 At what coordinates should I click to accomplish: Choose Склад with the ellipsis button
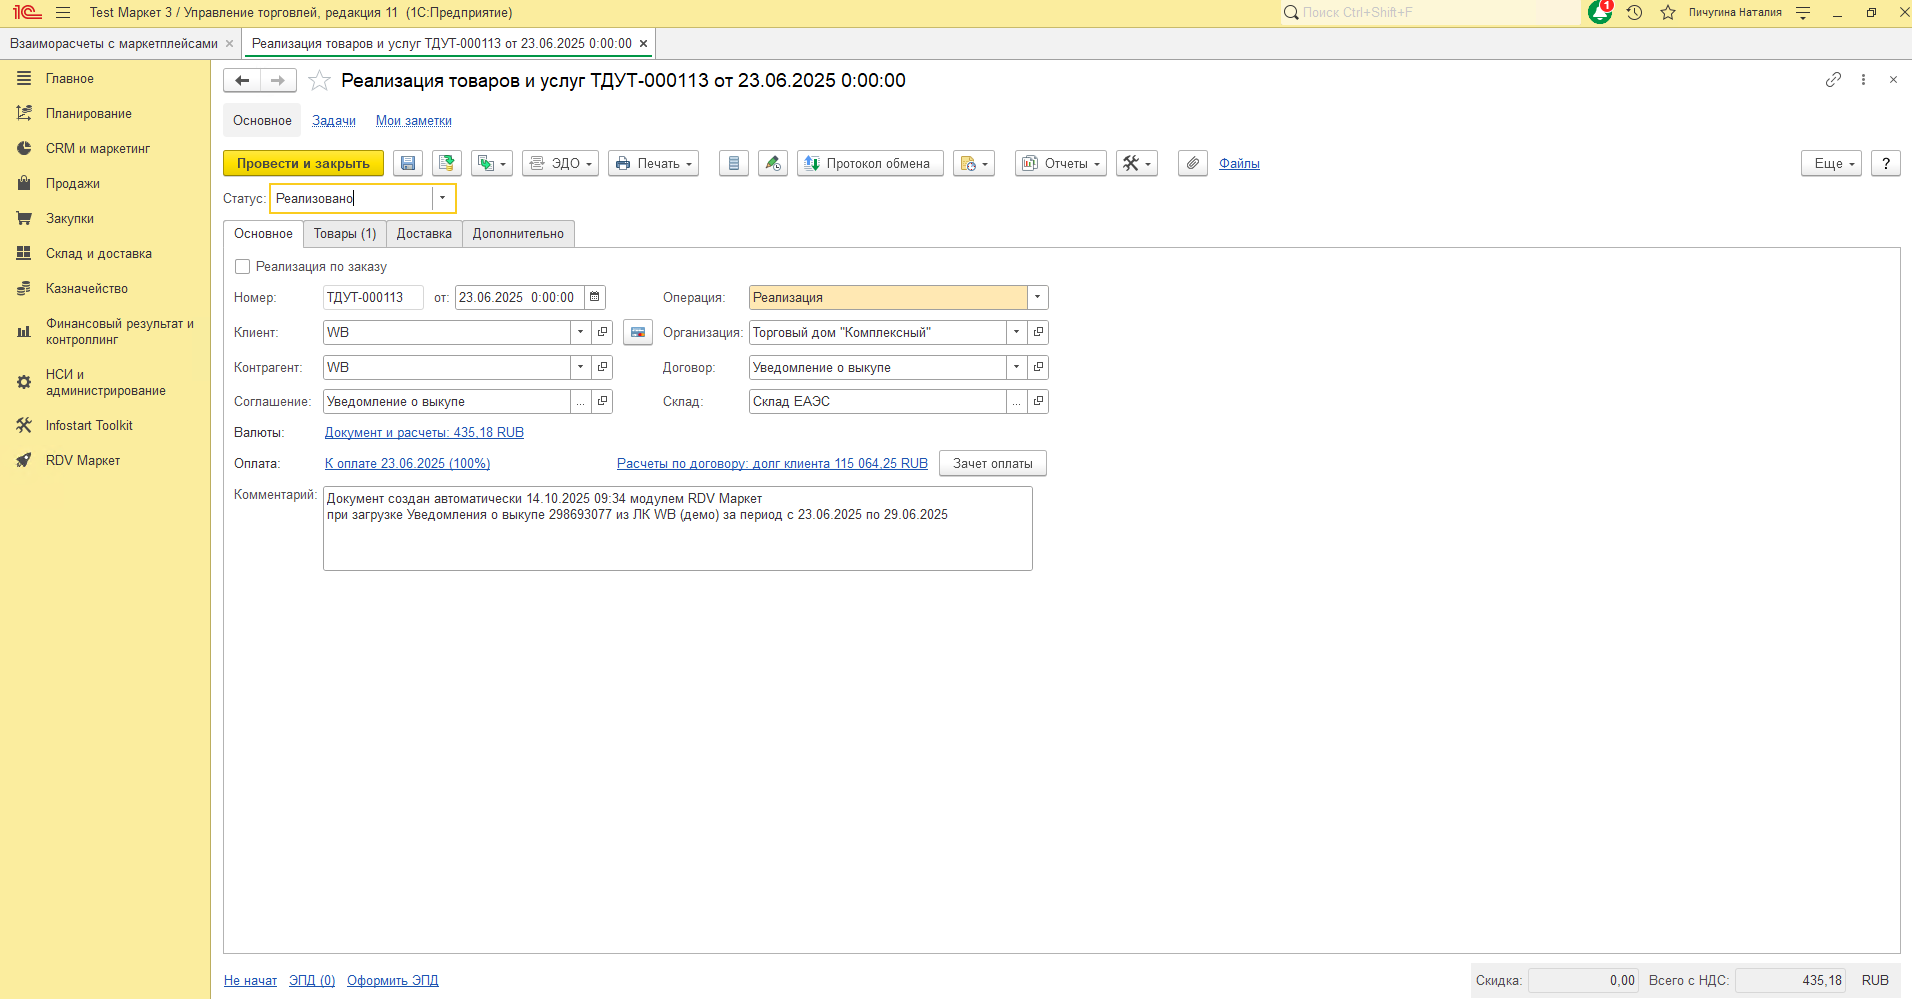tap(1017, 401)
